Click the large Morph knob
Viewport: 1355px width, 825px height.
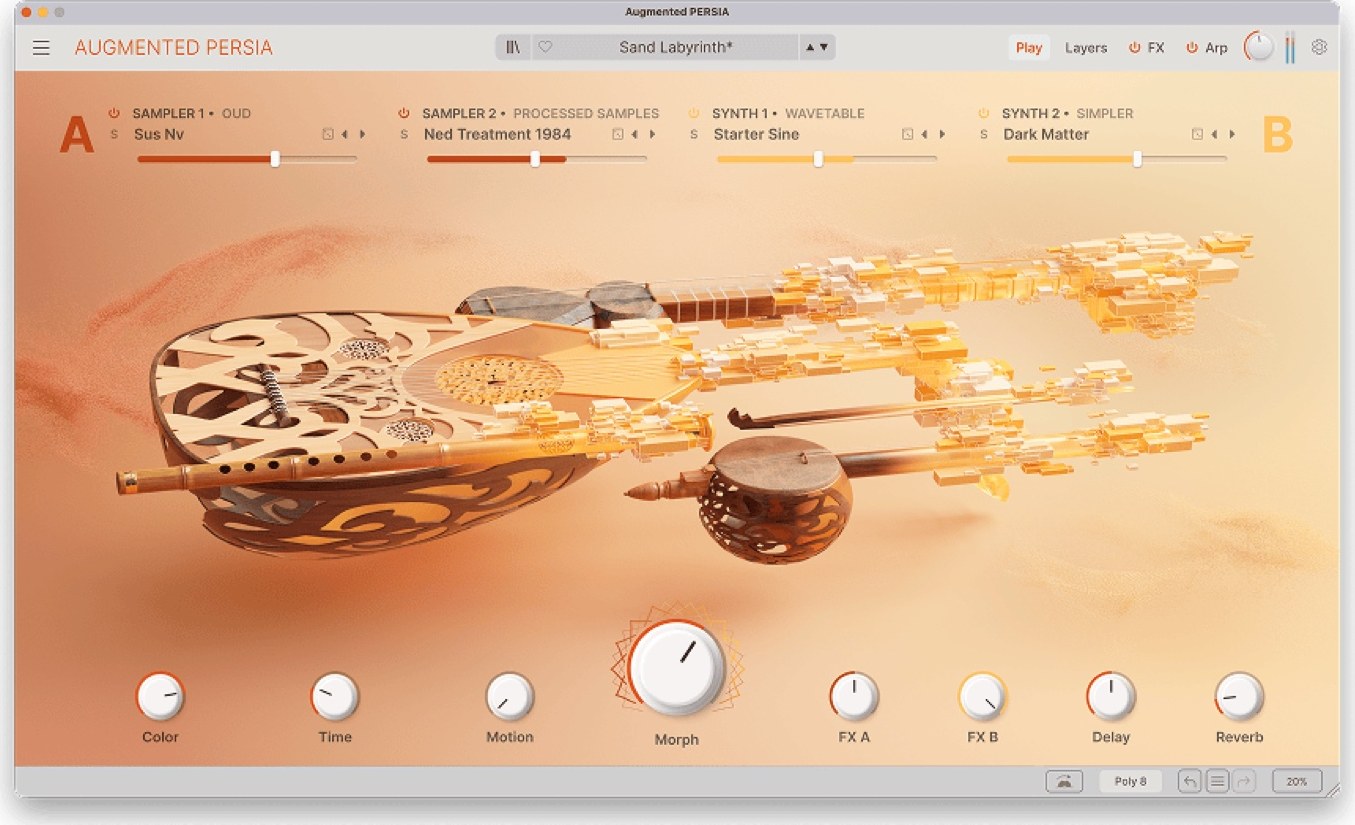pyautogui.click(x=677, y=667)
